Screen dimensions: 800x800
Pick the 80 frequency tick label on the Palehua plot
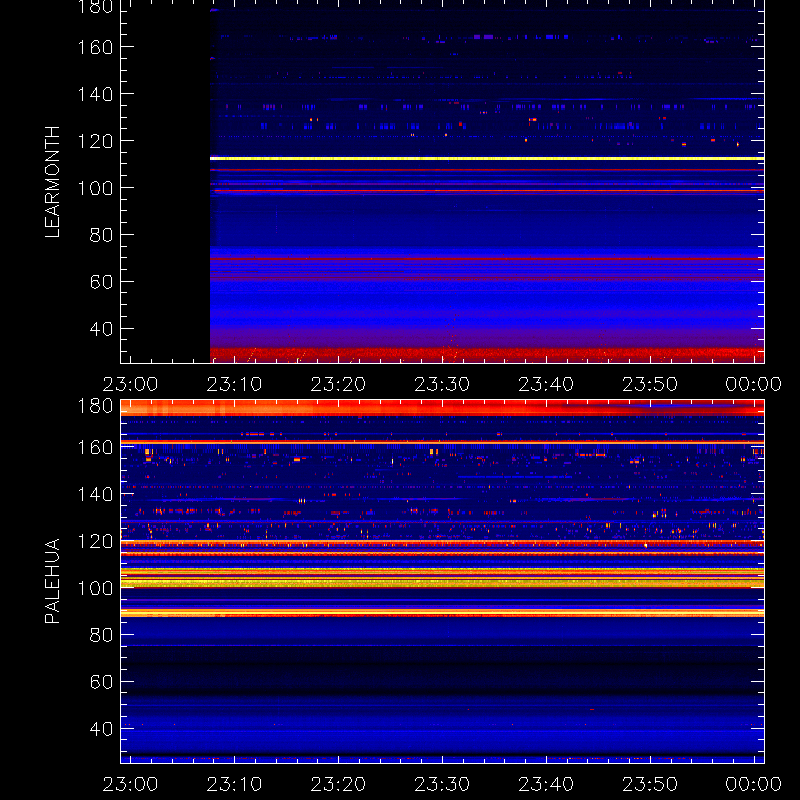point(101,635)
